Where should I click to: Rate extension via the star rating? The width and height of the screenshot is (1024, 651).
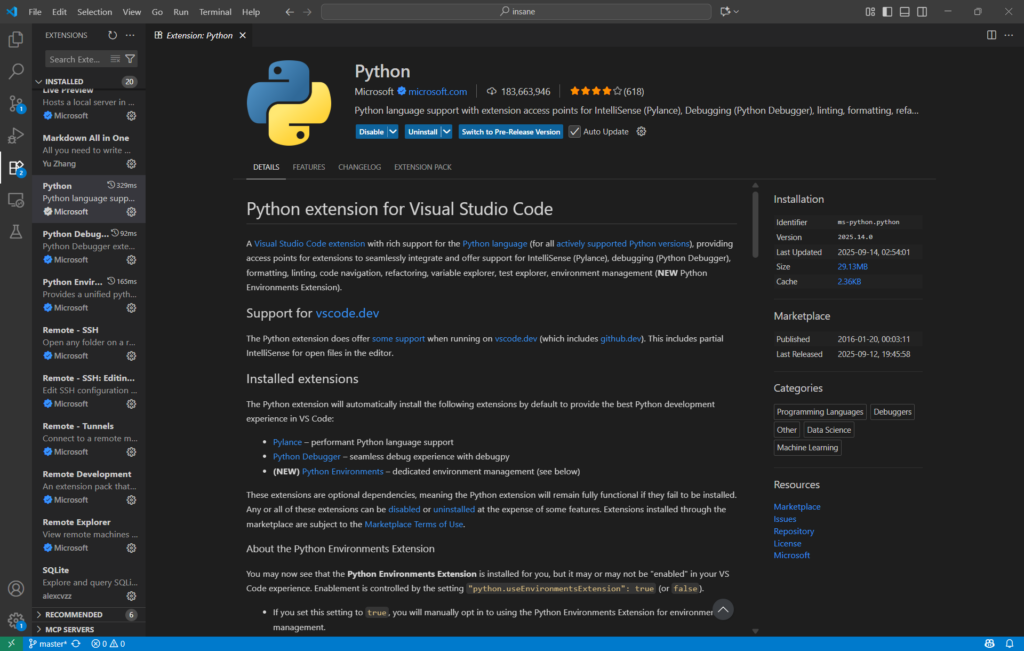pyautogui.click(x=595, y=91)
